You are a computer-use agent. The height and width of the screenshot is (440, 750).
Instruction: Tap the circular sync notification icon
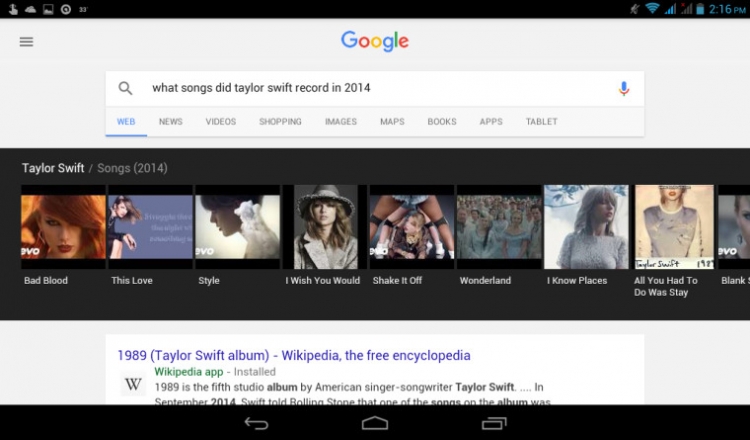[x=66, y=9]
